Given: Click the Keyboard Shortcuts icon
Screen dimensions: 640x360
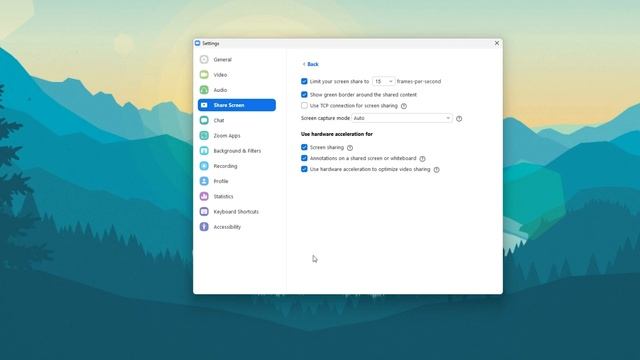Looking at the screenshot, I should pos(204,211).
